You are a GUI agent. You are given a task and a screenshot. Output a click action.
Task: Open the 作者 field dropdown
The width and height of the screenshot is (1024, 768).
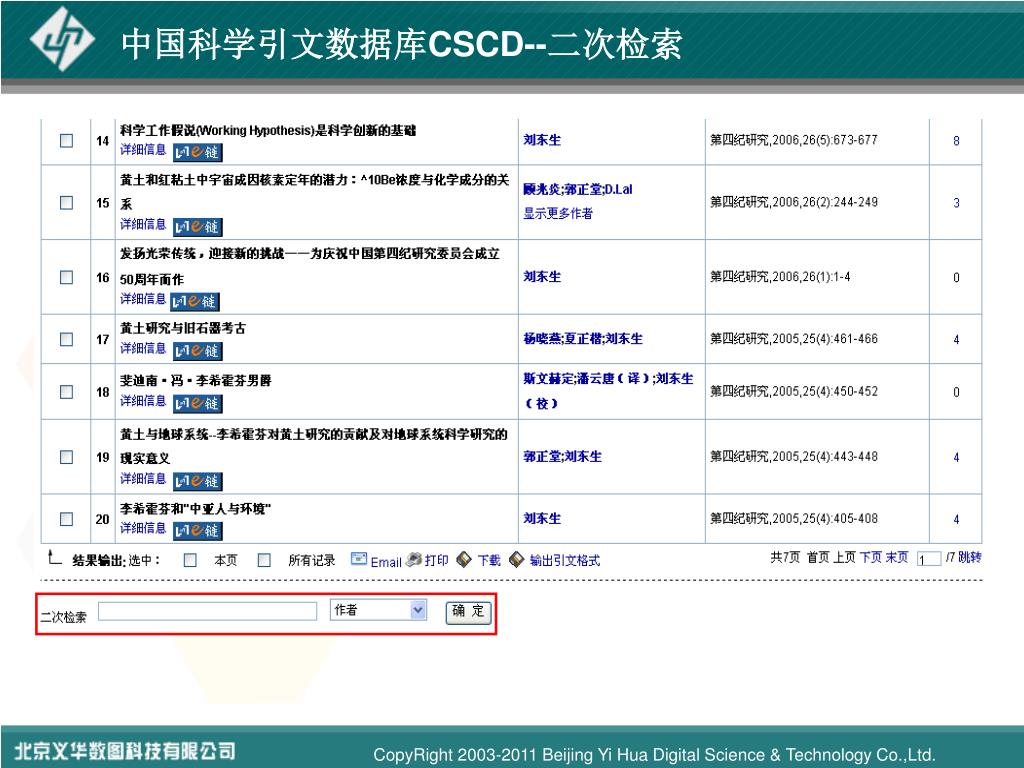(x=379, y=610)
